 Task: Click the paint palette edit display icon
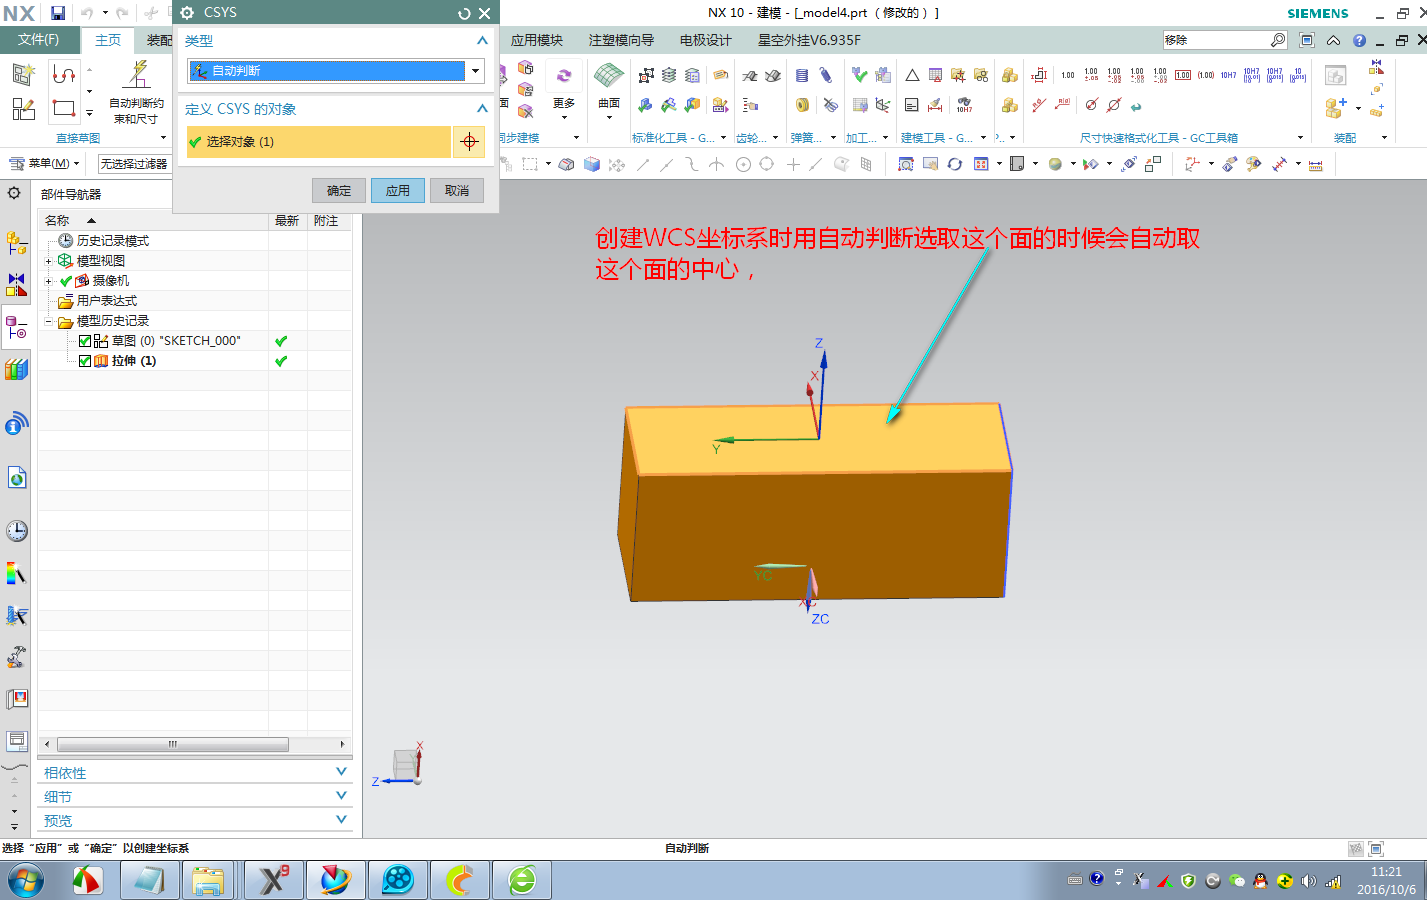tap(1253, 164)
